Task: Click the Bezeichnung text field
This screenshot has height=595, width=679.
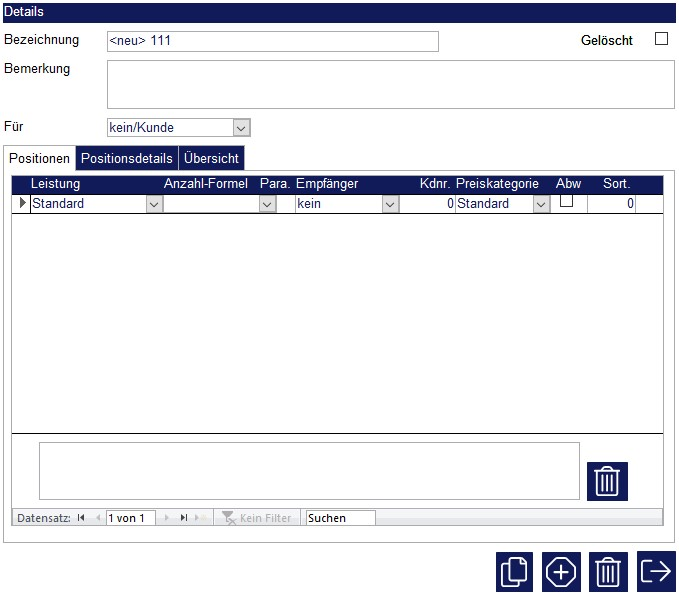Action: [272, 41]
